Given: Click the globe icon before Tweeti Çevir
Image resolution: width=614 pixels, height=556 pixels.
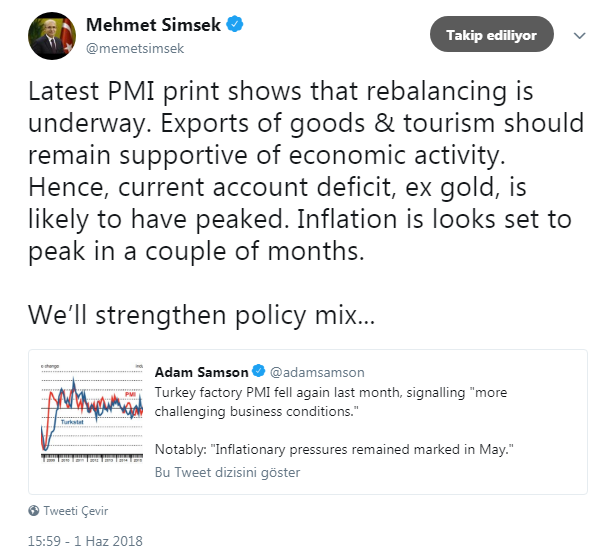Looking at the screenshot, I should pyautogui.click(x=34, y=511).
